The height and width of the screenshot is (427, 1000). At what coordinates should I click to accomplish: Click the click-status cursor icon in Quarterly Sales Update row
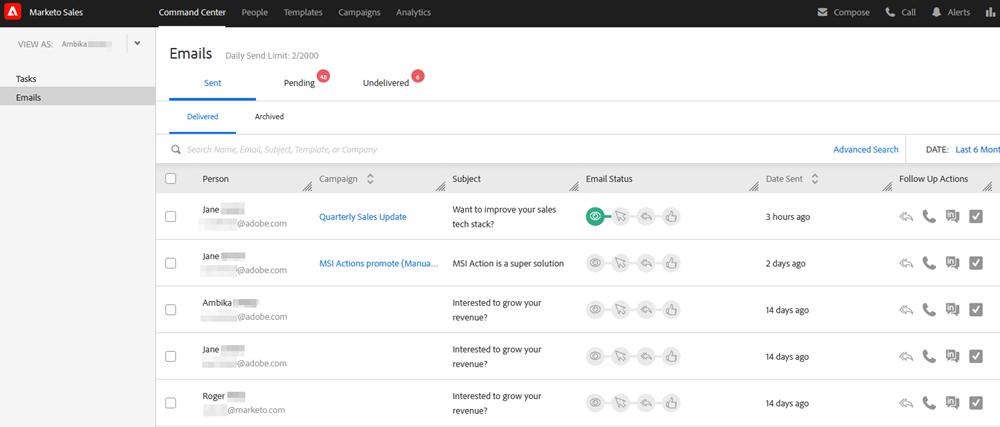coord(621,217)
